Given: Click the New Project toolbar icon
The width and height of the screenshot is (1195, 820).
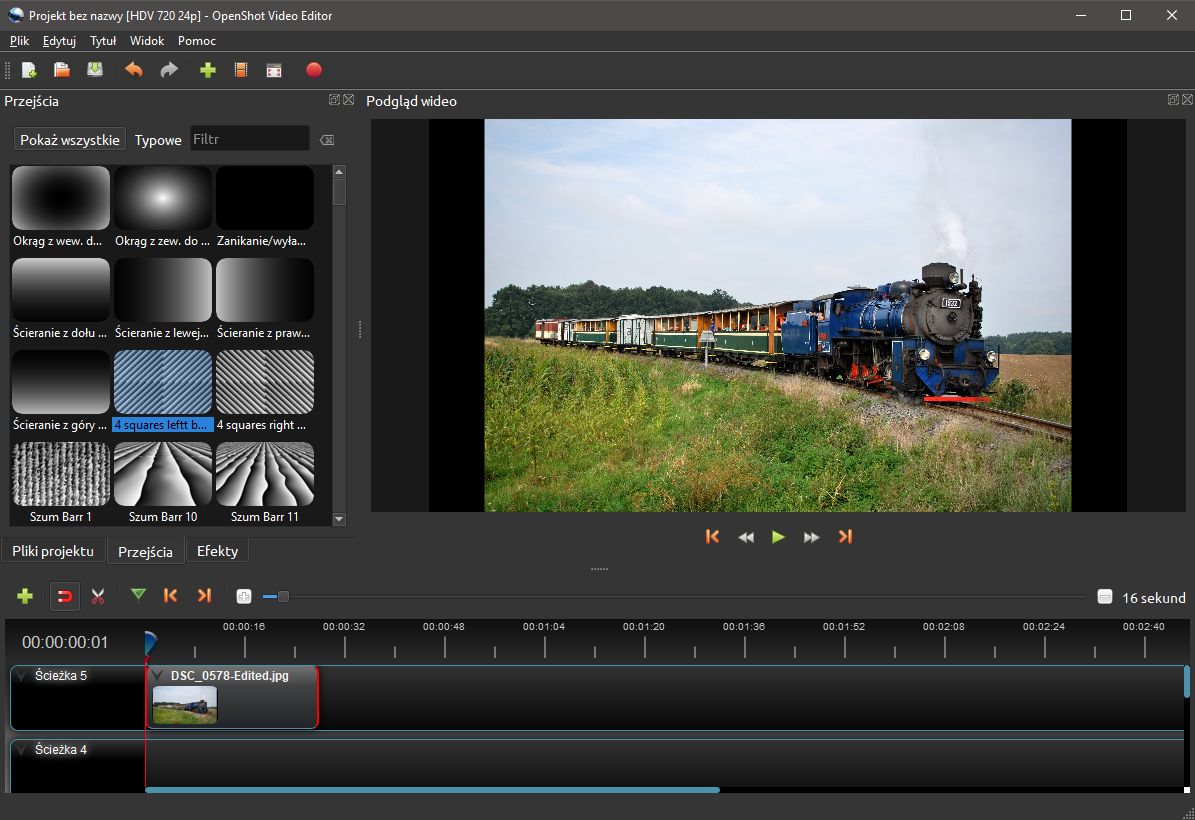Looking at the screenshot, I should pos(29,70).
